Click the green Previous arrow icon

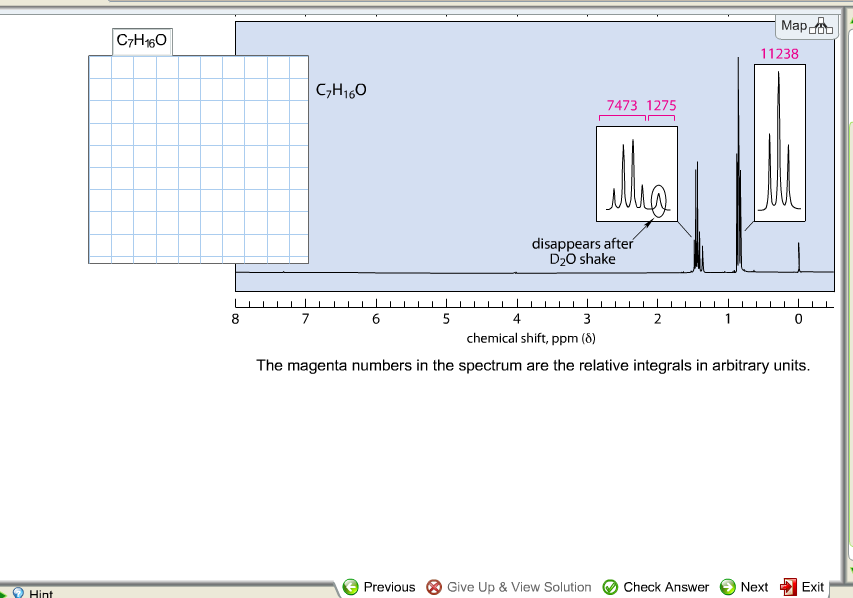click(351, 587)
